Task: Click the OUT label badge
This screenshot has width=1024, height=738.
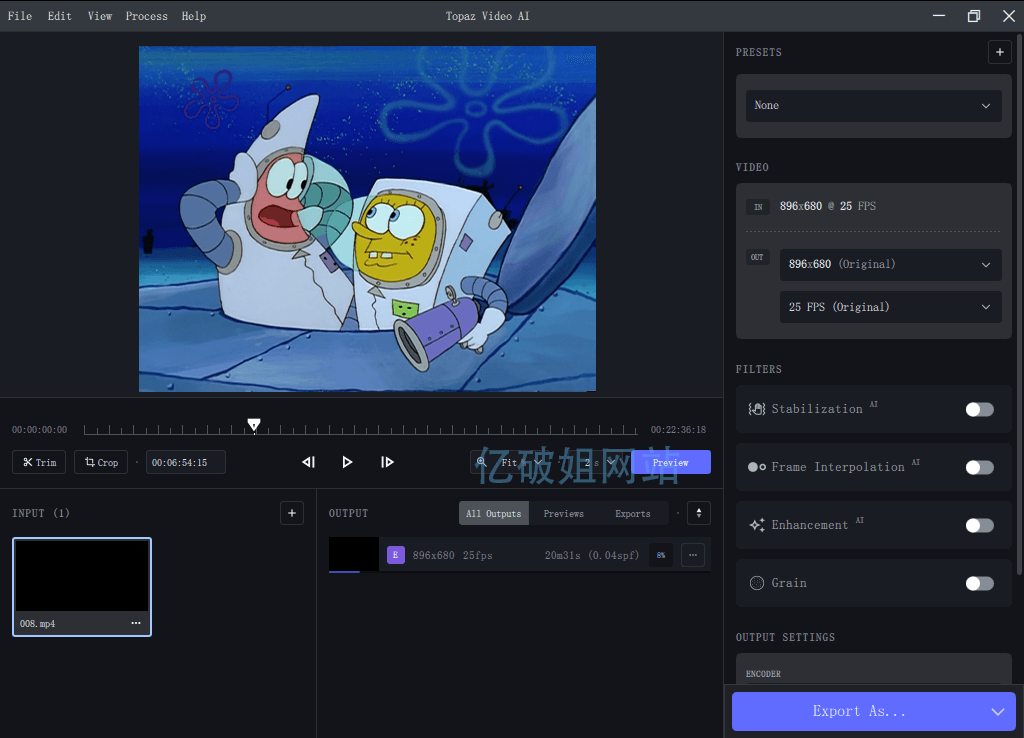Action: click(x=758, y=257)
